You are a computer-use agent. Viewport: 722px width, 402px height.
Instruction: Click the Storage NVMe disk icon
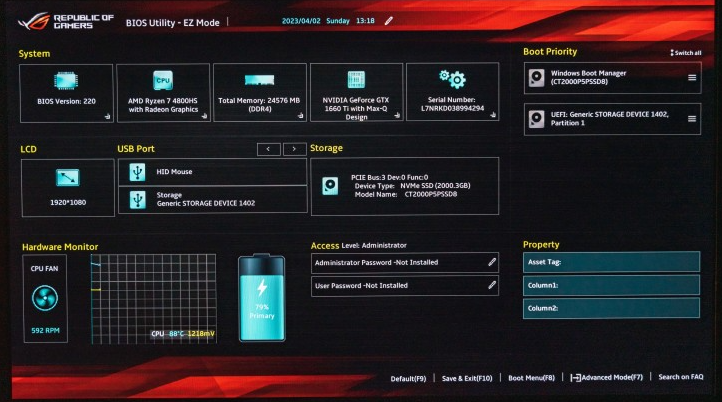[330, 186]
